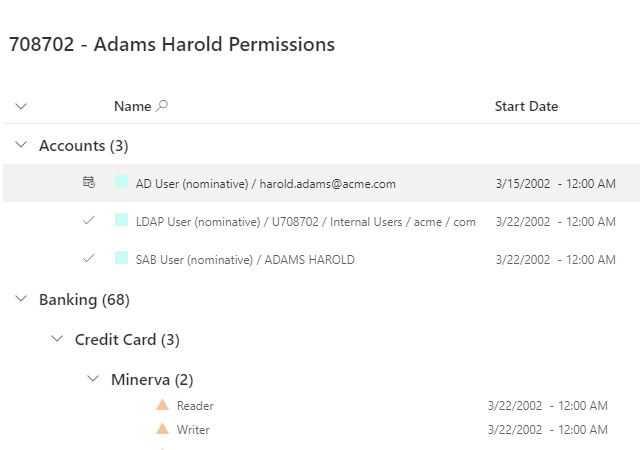Screen dimensions: 640x450
Task: Click the cyan square icon for LDAP User
Action: tap(121, 221)
